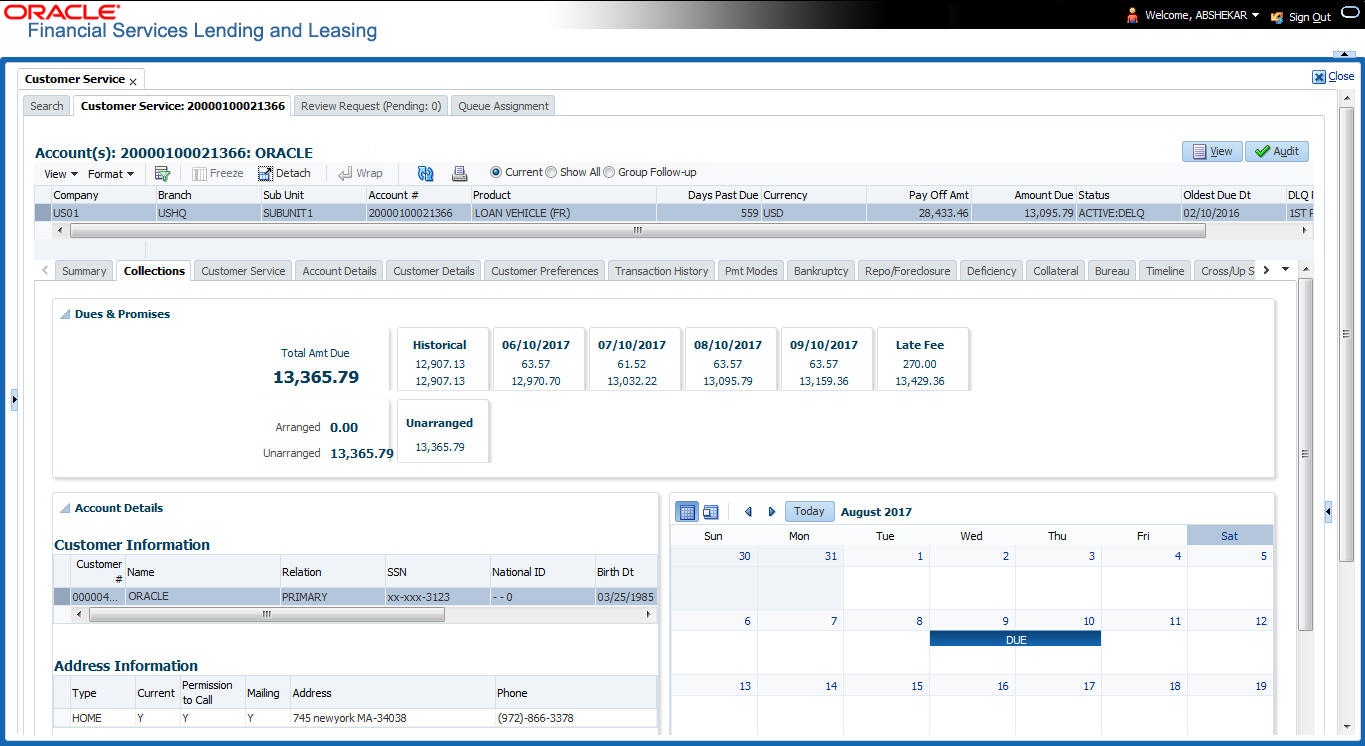Refresh the accounts table

[x=426, y=173]
